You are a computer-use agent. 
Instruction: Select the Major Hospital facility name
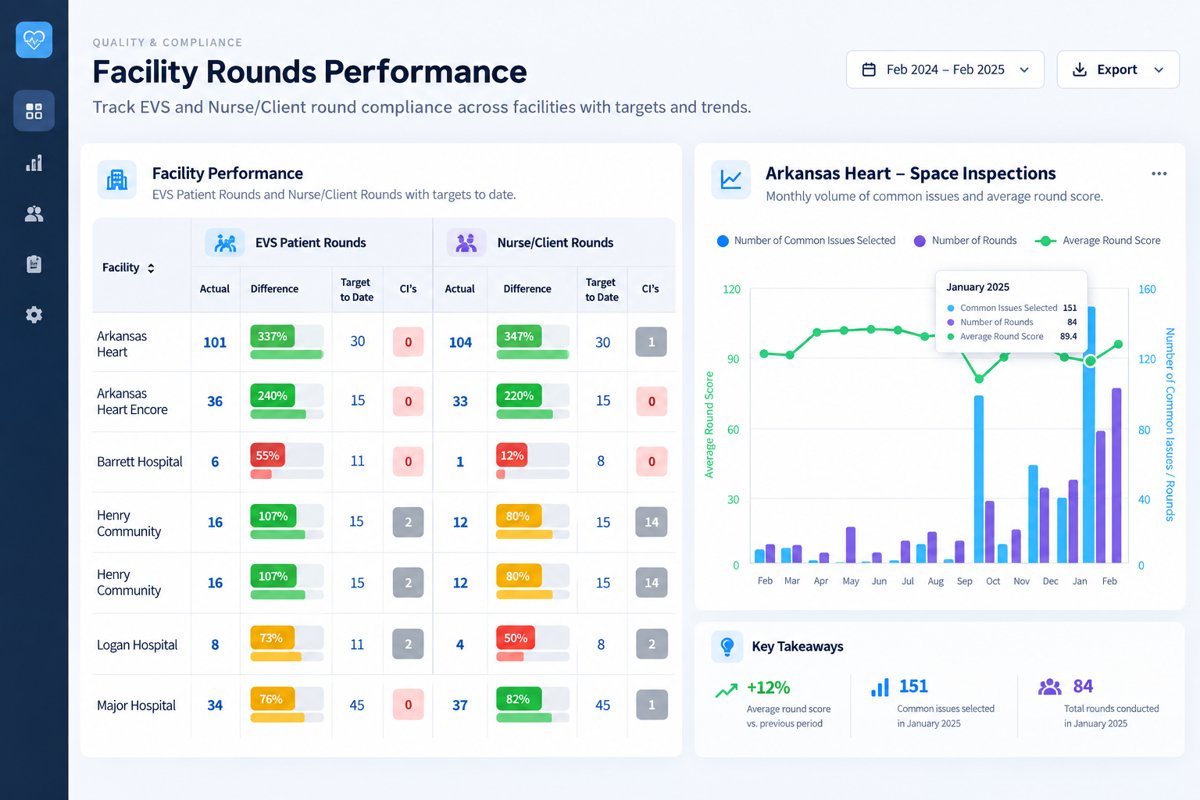136,705
